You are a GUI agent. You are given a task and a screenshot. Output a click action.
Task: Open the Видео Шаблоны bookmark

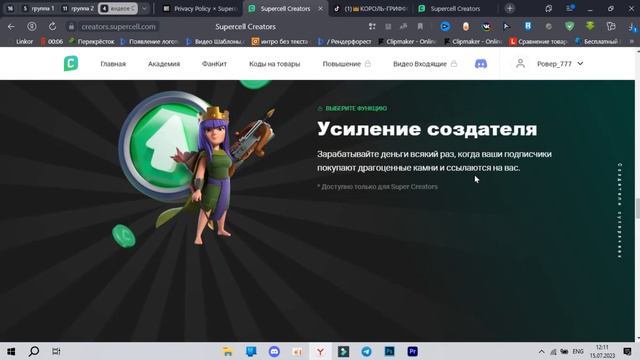216,42
